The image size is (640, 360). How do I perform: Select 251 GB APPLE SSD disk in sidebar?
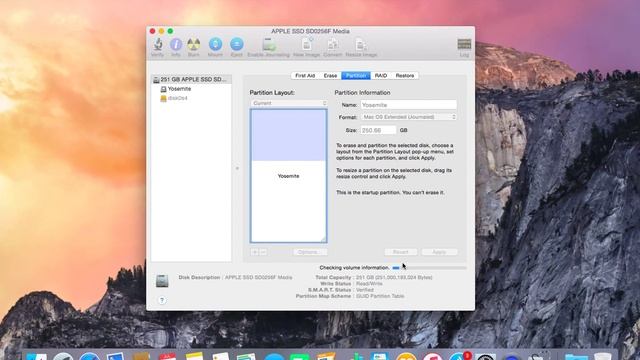(x=191, y=79)
